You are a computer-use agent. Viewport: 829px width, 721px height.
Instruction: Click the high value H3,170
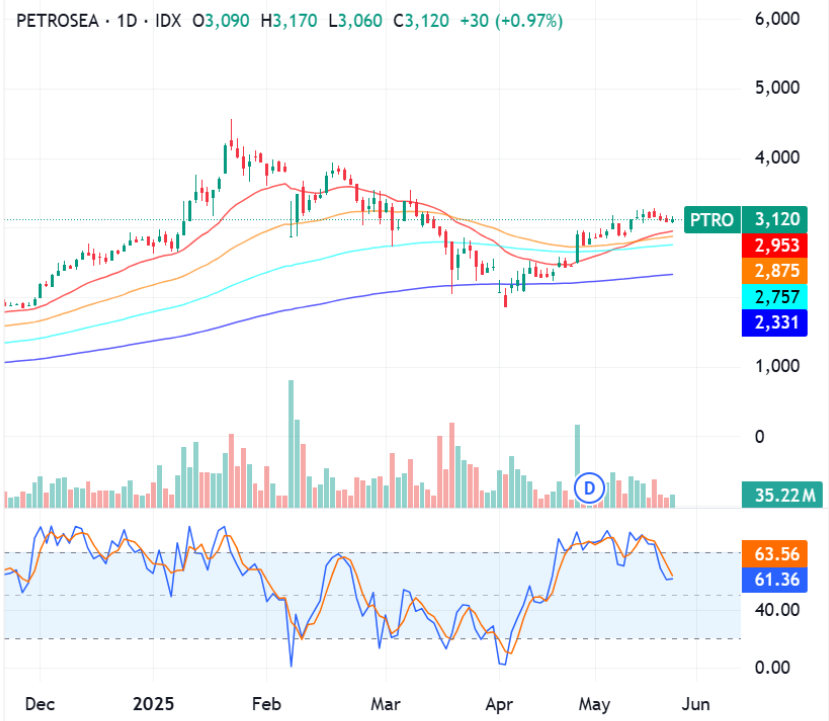click(289, 21)
